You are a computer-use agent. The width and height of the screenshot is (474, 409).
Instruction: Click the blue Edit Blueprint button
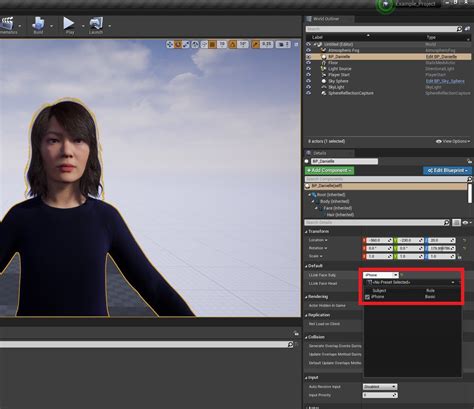(x=447, y=170)
